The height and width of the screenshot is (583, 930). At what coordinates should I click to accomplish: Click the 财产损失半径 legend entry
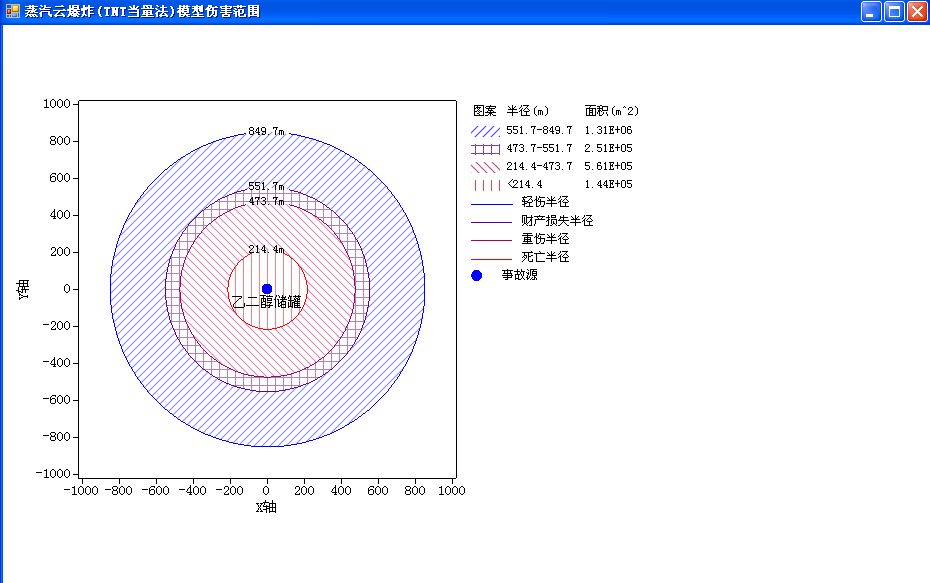tap(557, 221)
